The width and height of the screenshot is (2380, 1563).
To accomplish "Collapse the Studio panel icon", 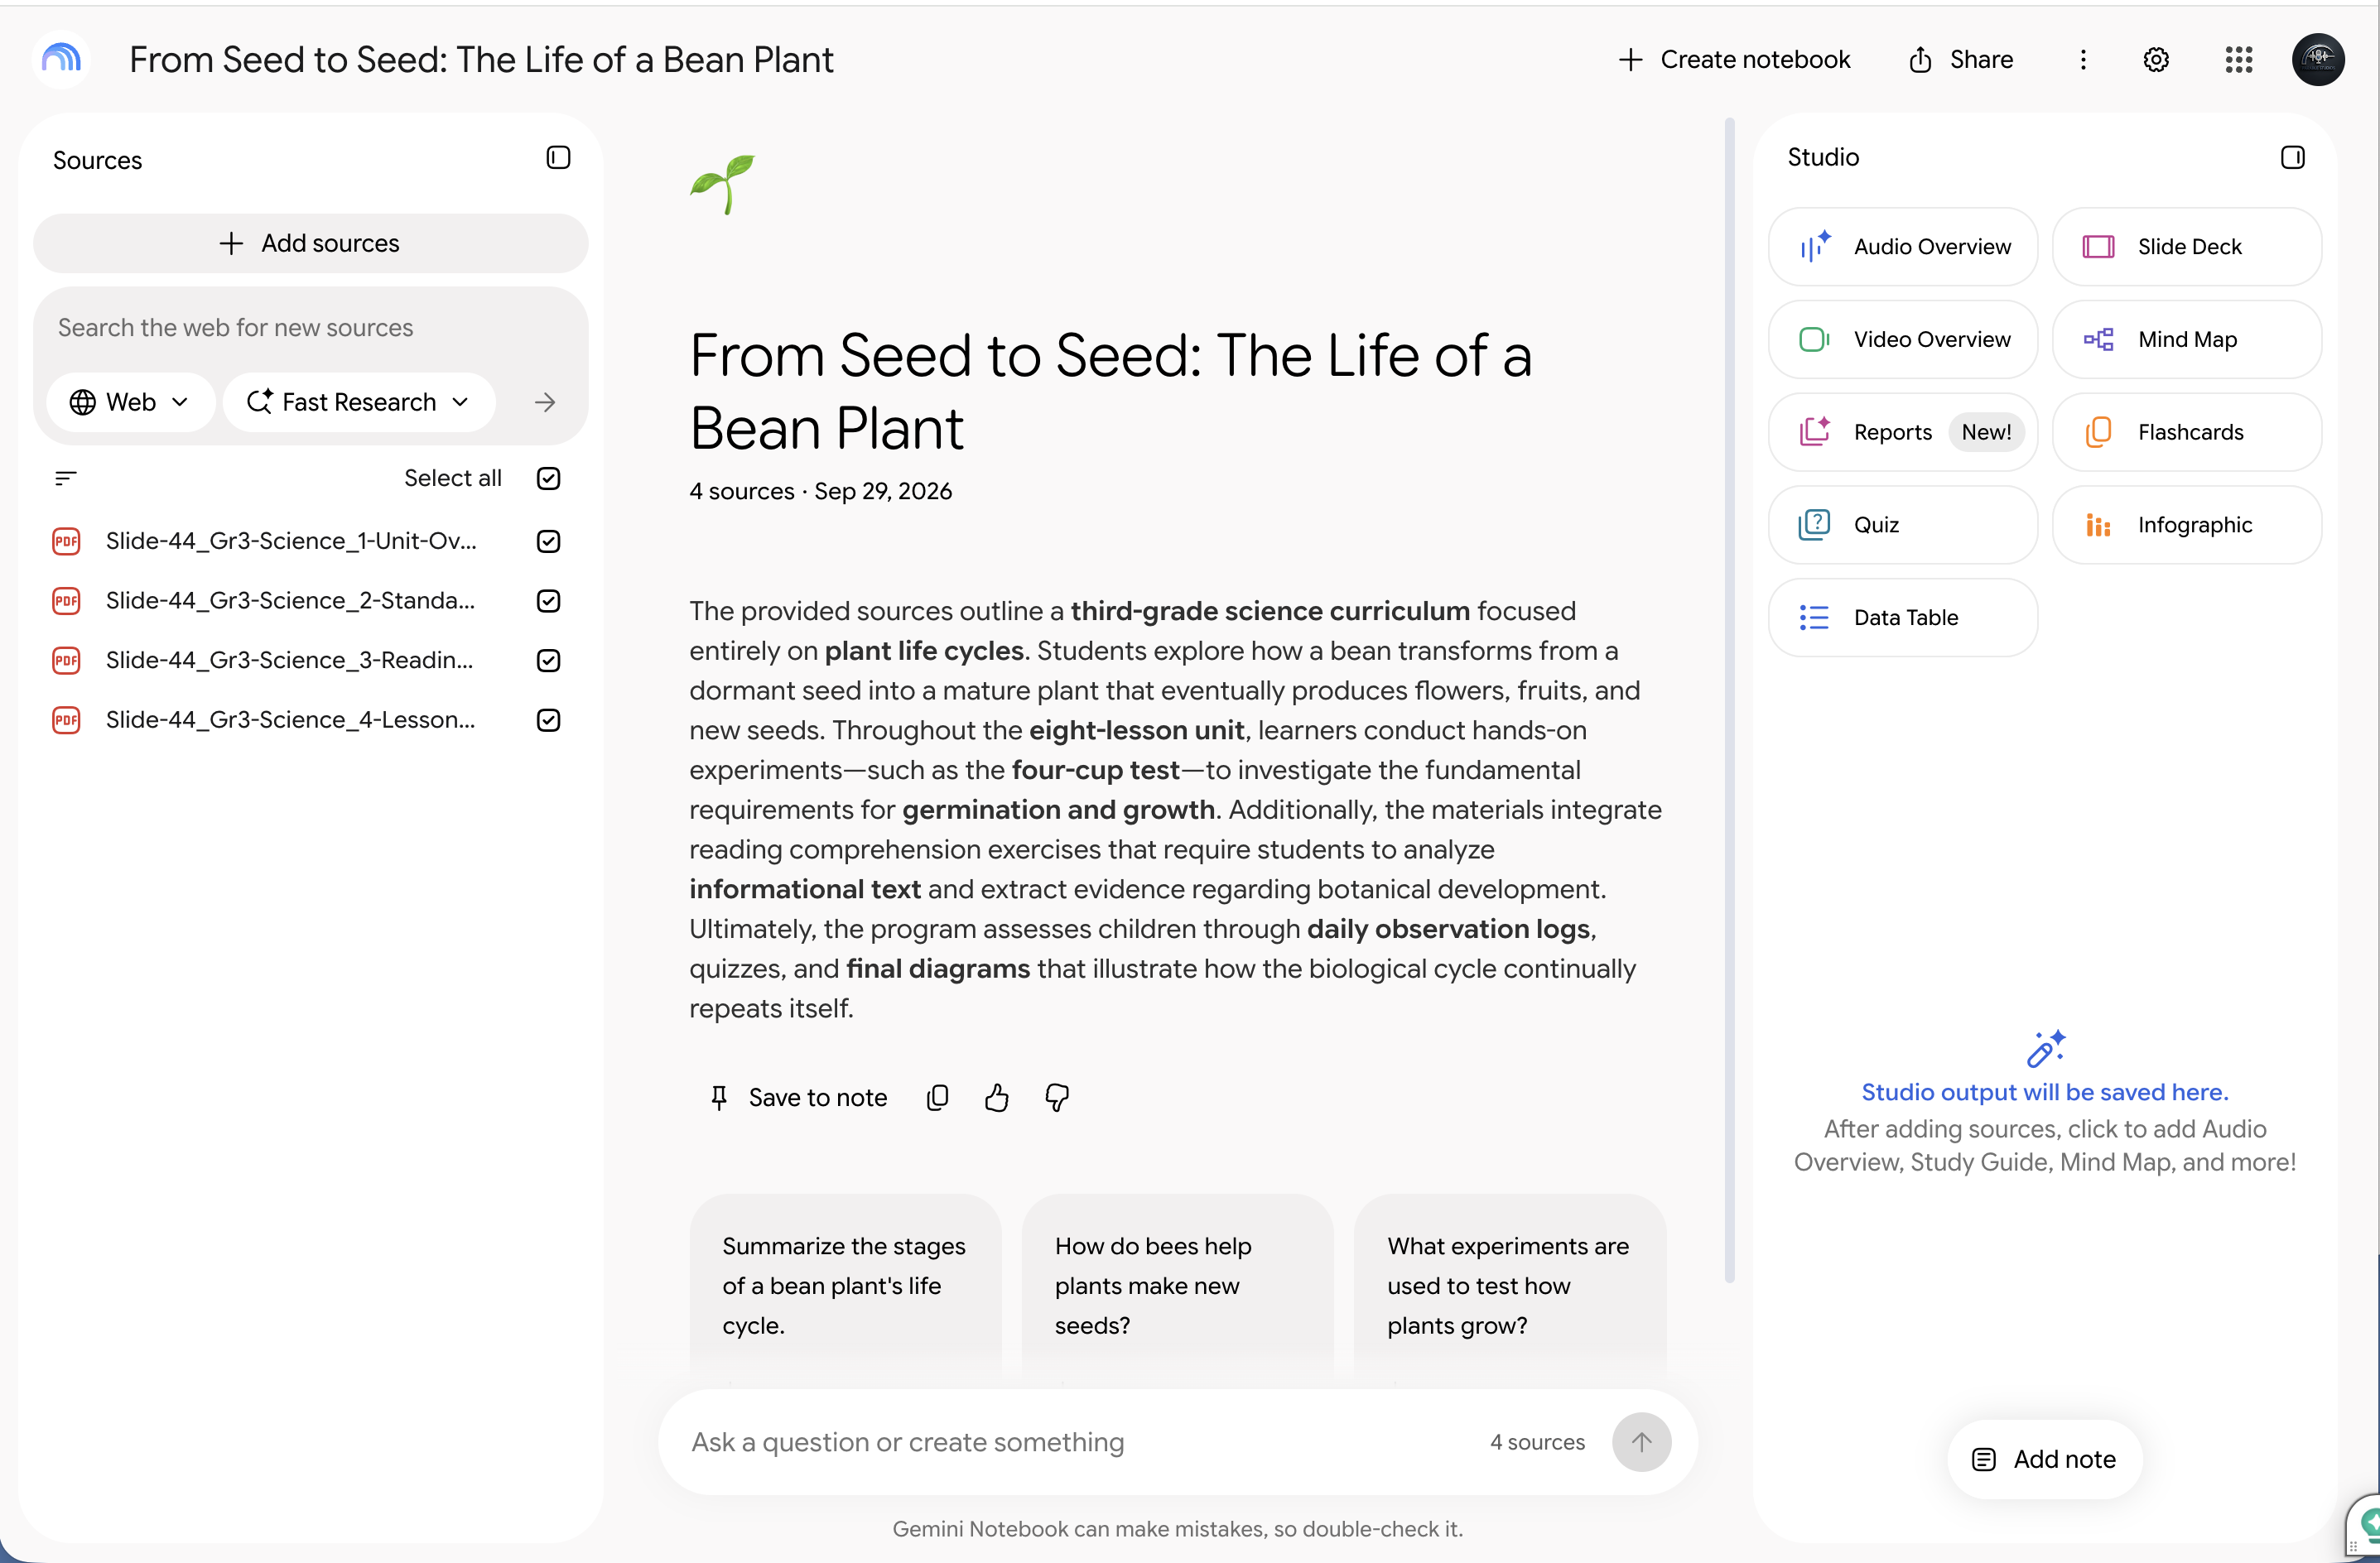I will coord(2292,157).
